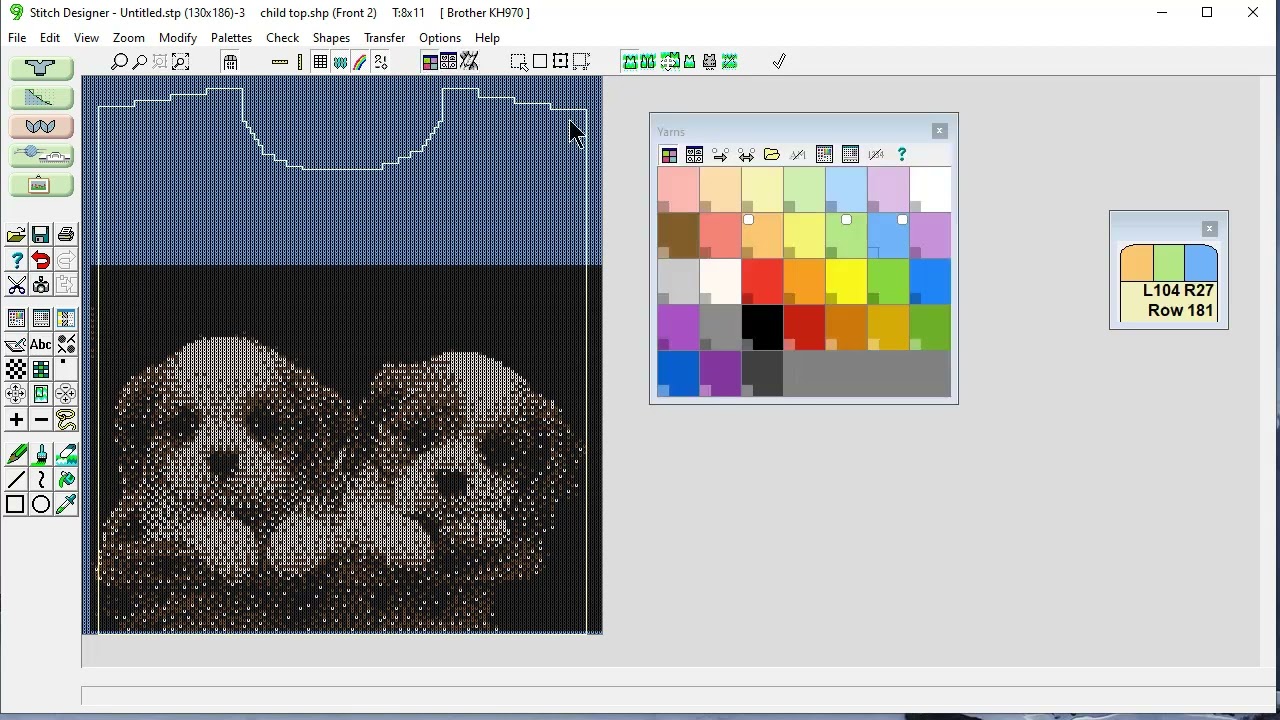Open the Modify menu
The height and width of the screenshot is (720, 1280).
[x=177, y=38]
